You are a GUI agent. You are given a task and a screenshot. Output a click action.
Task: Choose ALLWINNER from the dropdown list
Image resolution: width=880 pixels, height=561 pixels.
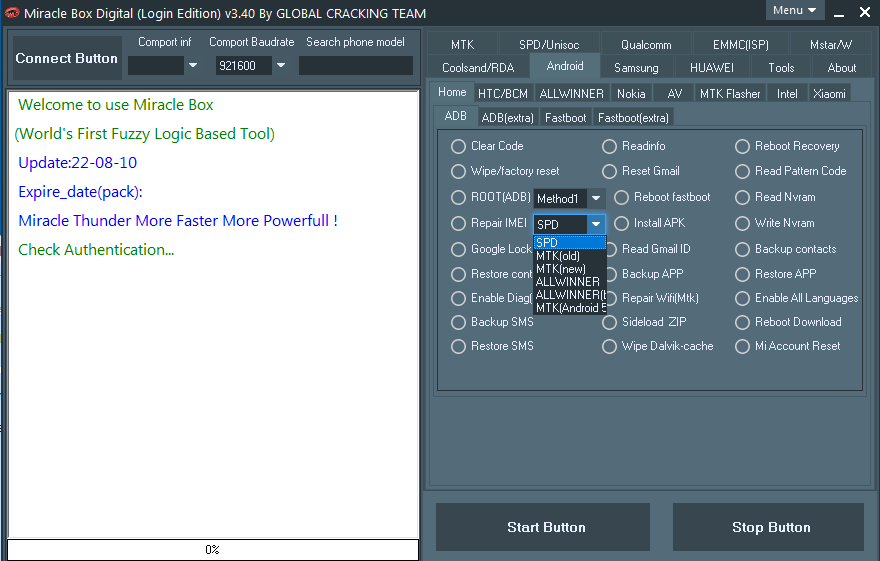pos(570,282)
